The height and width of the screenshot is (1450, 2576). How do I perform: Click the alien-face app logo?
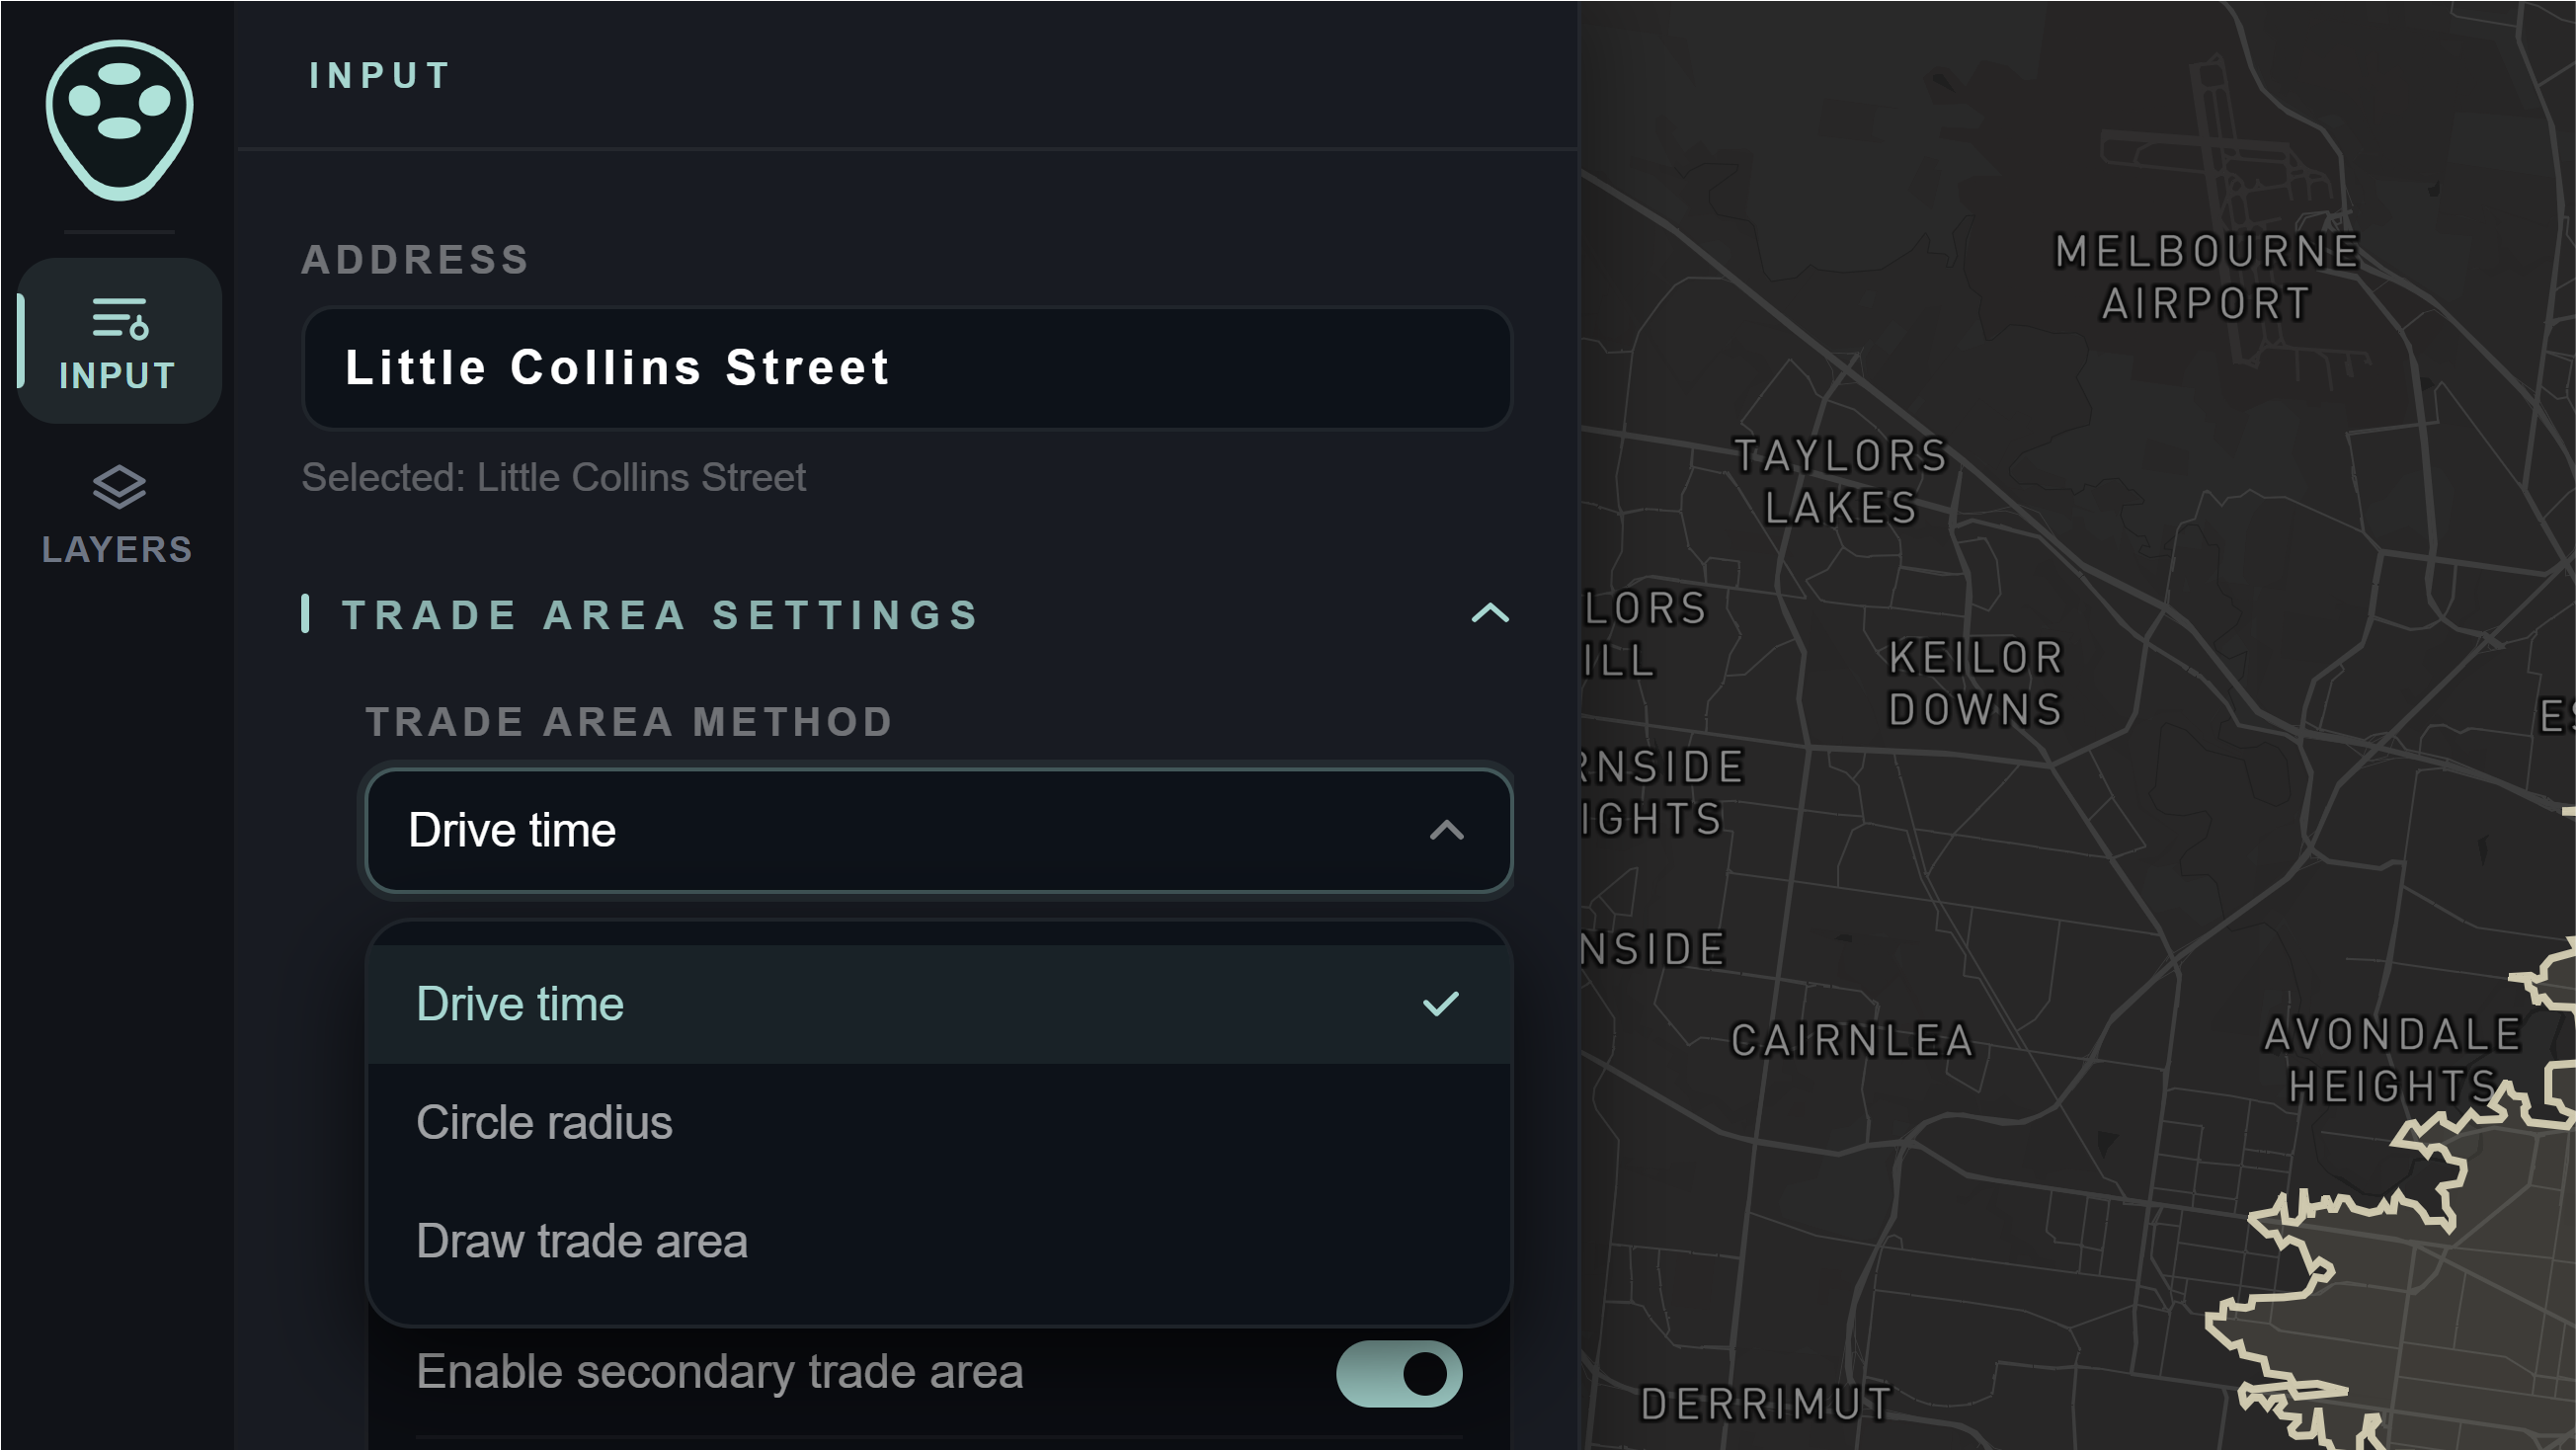point(119,119)
